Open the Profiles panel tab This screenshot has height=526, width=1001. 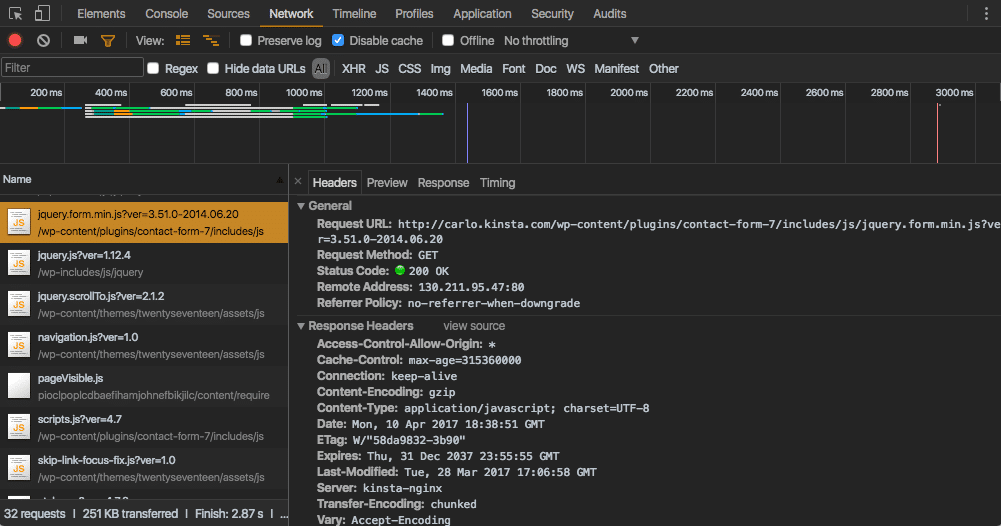click(414, 13)
